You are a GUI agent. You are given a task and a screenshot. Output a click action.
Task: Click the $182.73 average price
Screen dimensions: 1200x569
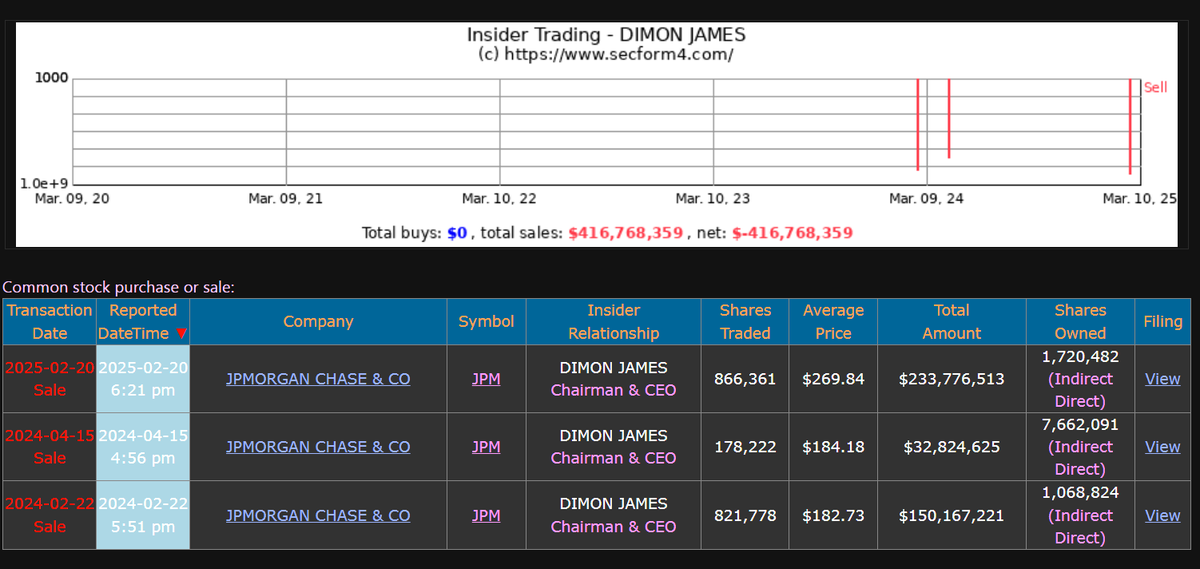click(x=833, y=516)
